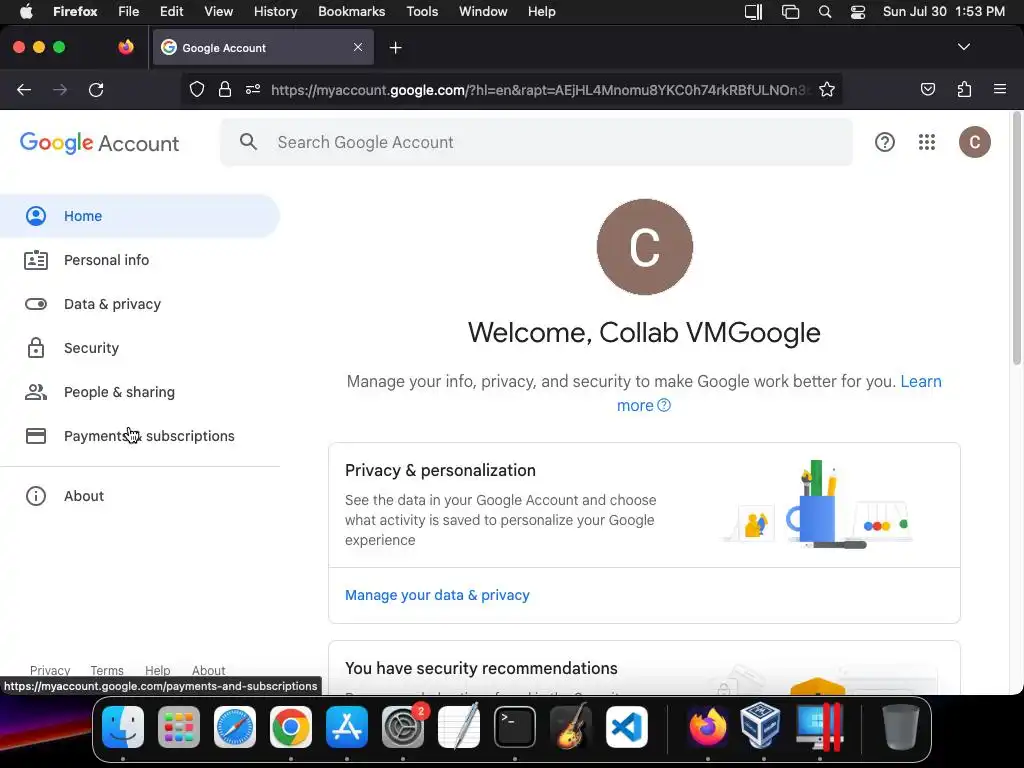The image size is (1024, 768).
Task: Open TextEdit from the Dock
Action: (459, 726)
